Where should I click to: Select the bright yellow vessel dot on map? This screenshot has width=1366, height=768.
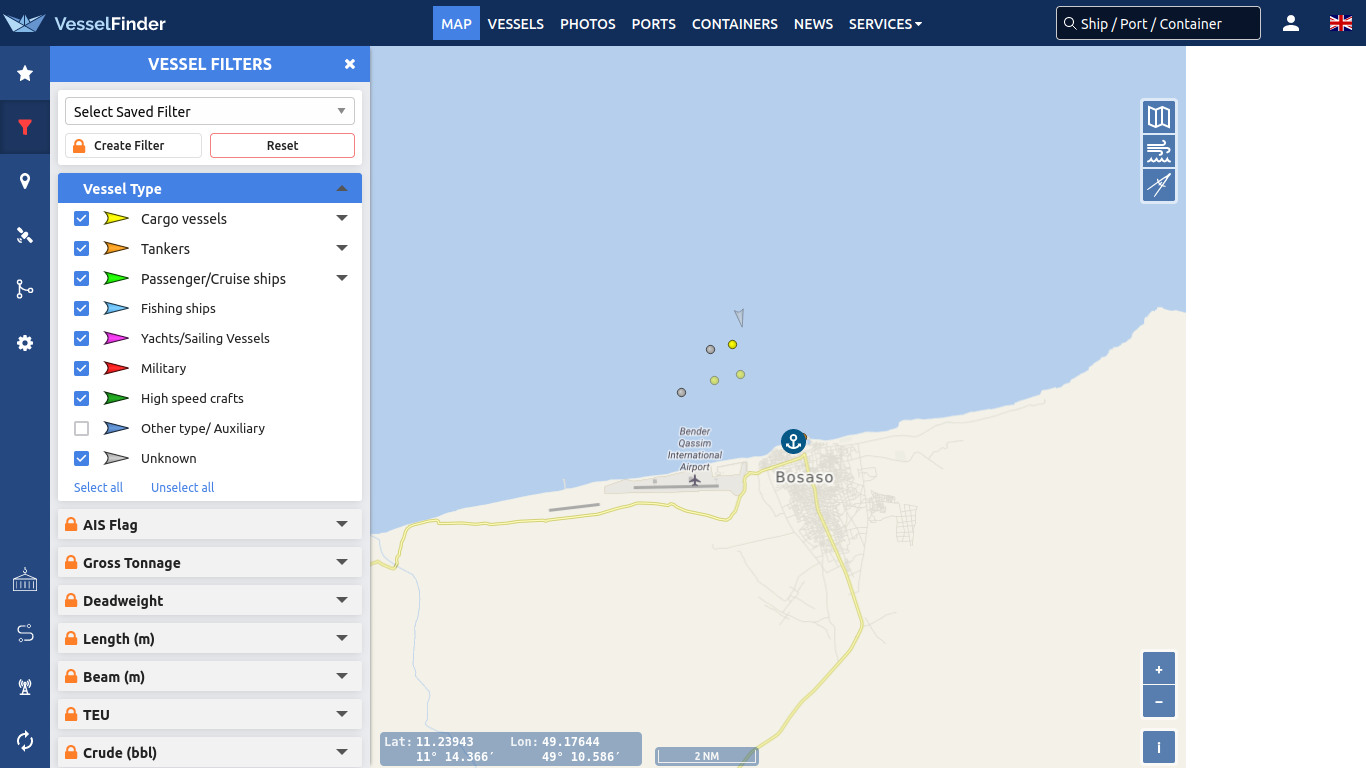[732, 344]
